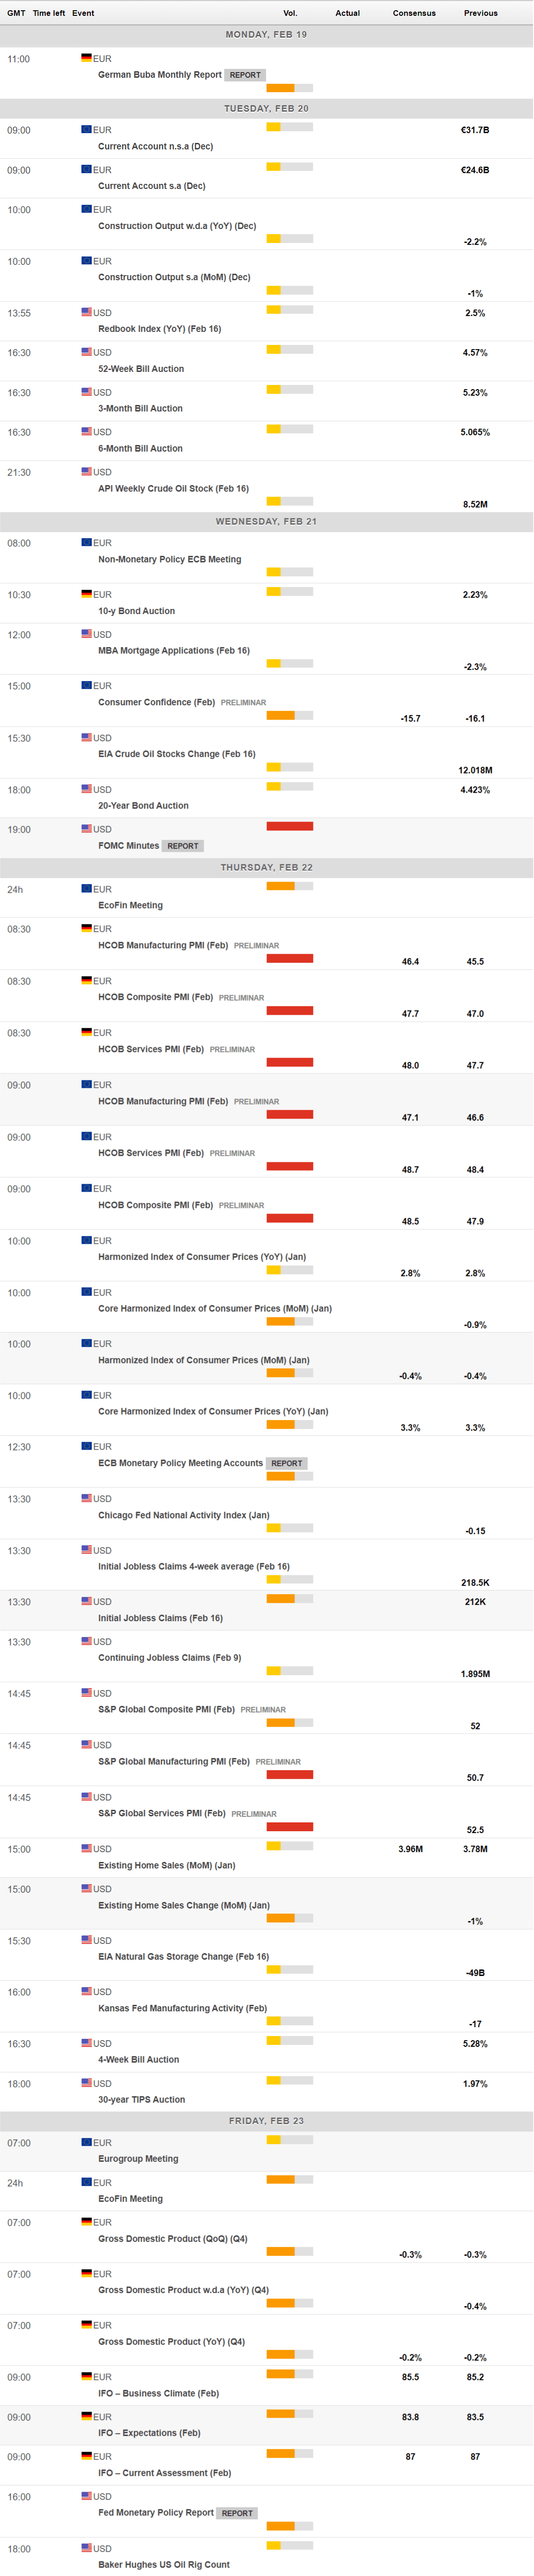Click EU flag on Eurogroup Meeting row
The image size is (534, 2576).
coord(86,2142)
